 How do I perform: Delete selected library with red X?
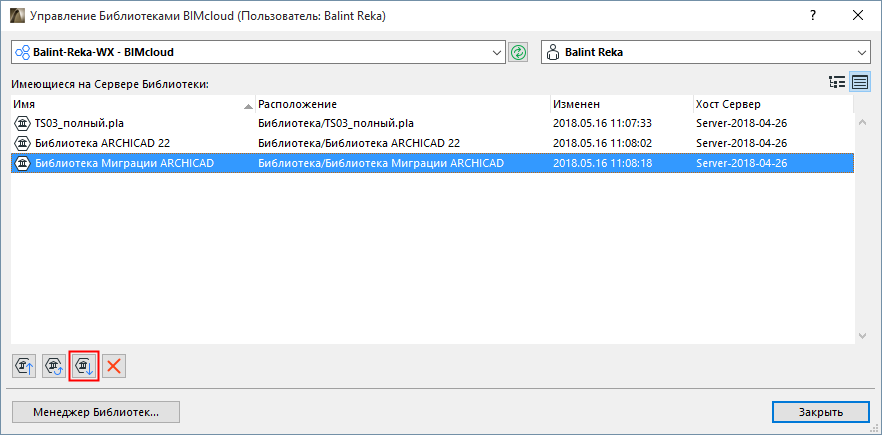coord(114,366)
